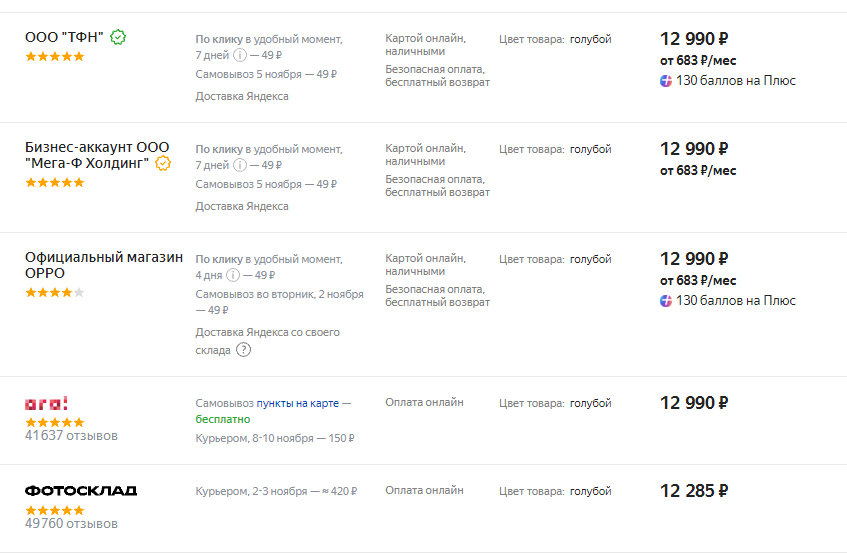The image size is (847, 554).
Task: Click the star rating under ООО "ТФН"
Action: click(x=55, y=57)
